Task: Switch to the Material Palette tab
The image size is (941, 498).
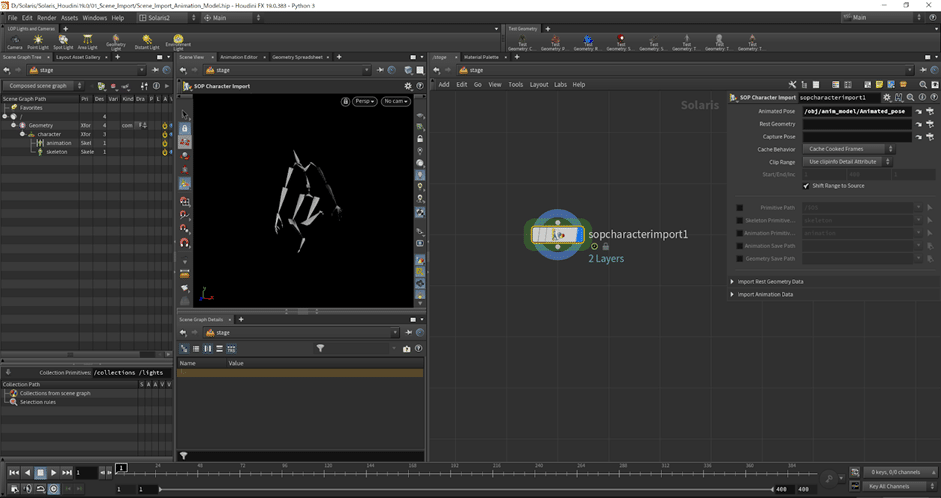Action: coord(481,57)
